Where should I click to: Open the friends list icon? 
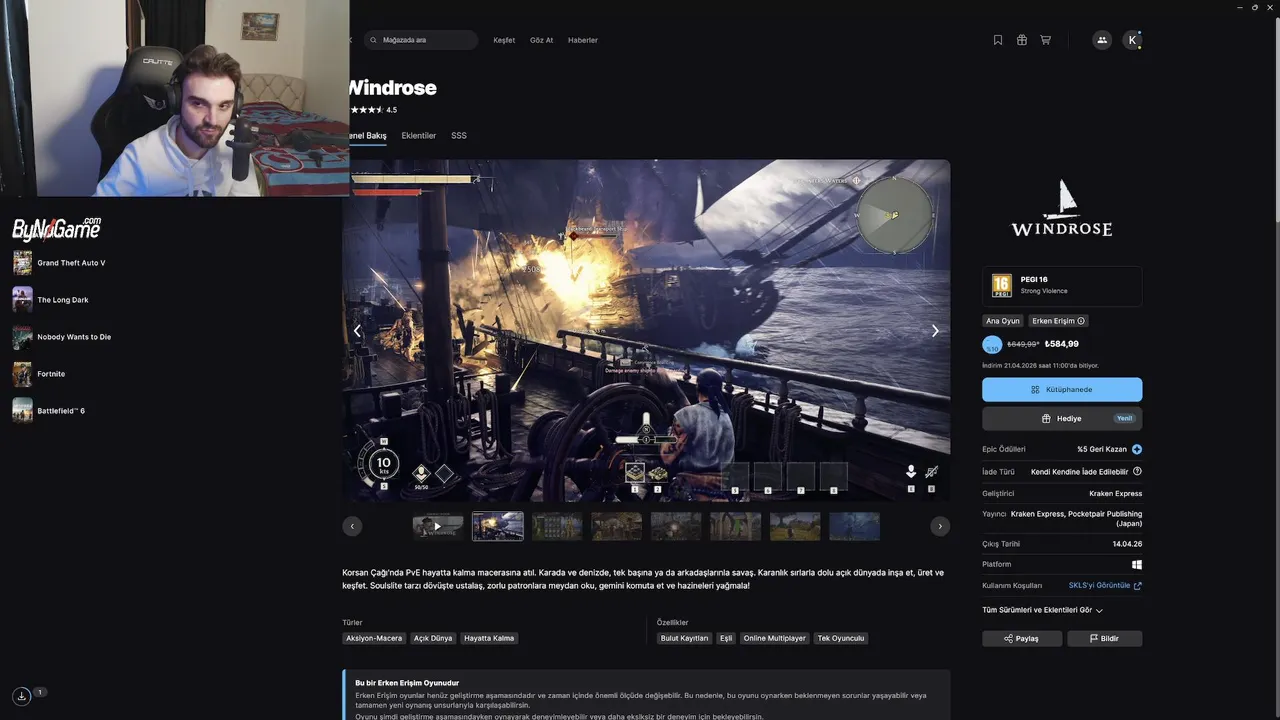(x=1102, y=40)
